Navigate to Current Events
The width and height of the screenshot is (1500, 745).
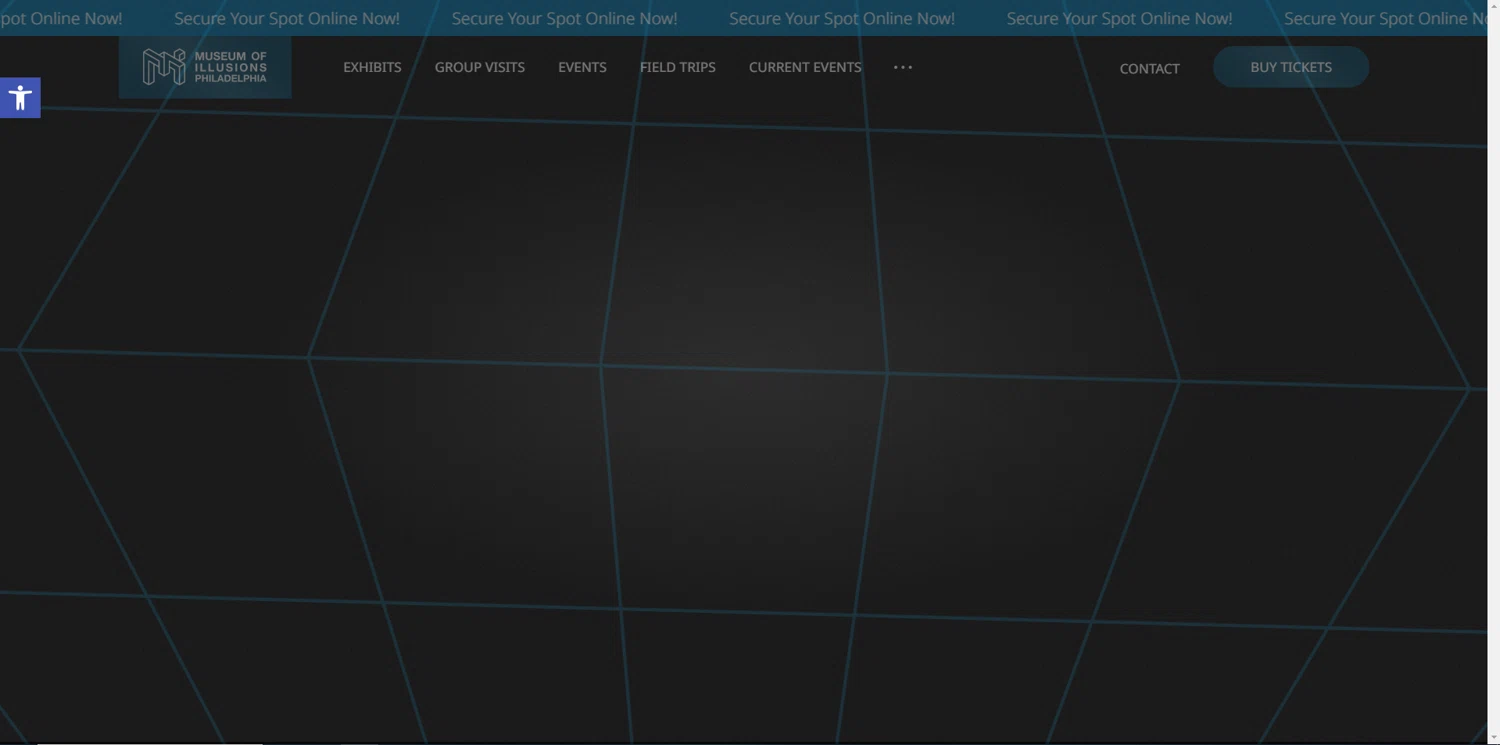coord(805,67)
